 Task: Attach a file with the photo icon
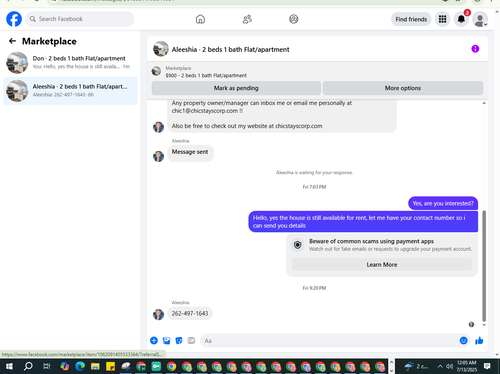(x=166, y=340)
